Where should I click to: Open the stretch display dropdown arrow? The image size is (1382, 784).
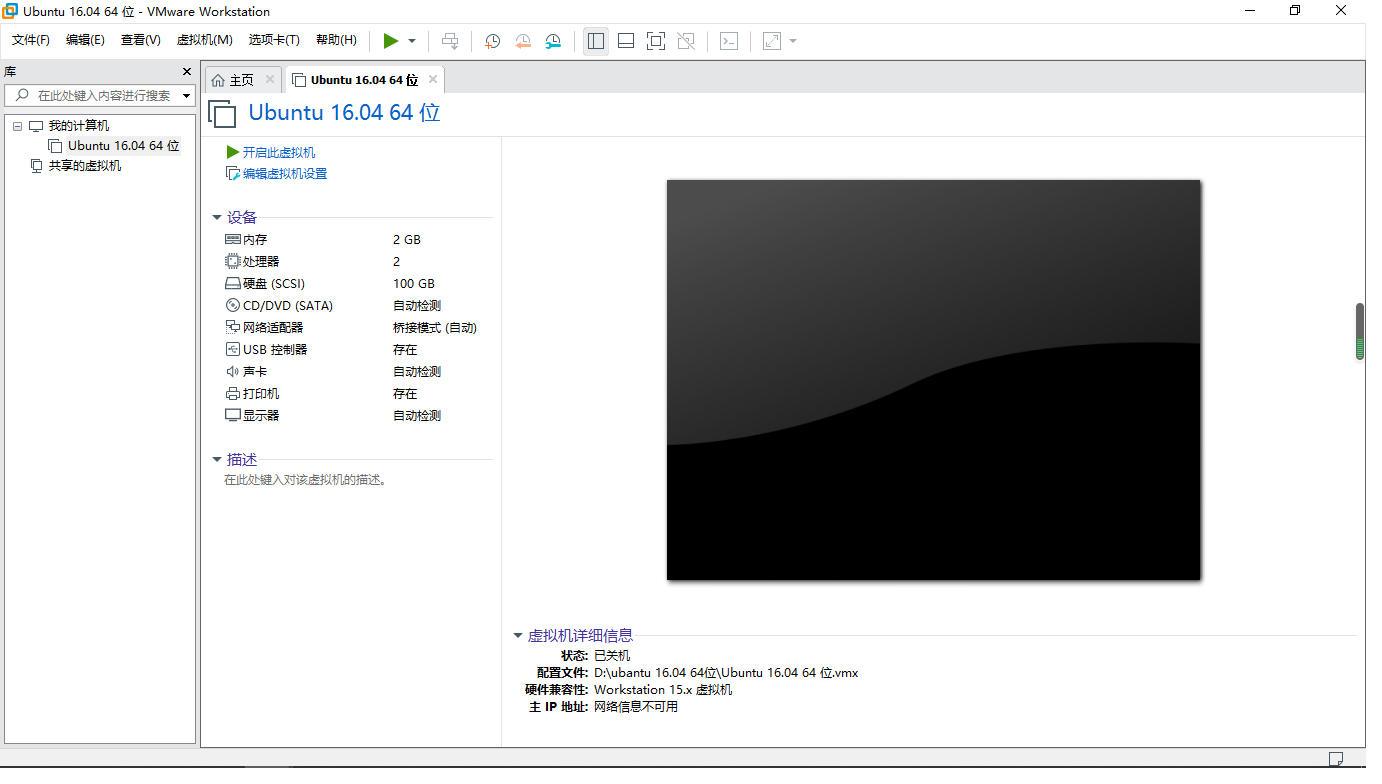793,41
